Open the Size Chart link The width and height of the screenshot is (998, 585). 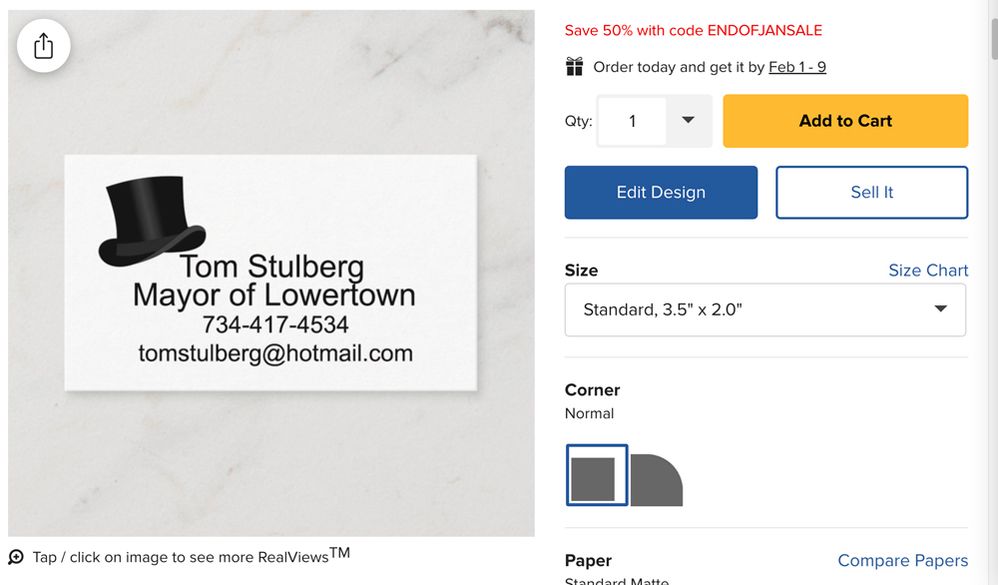tap(928, 270)
